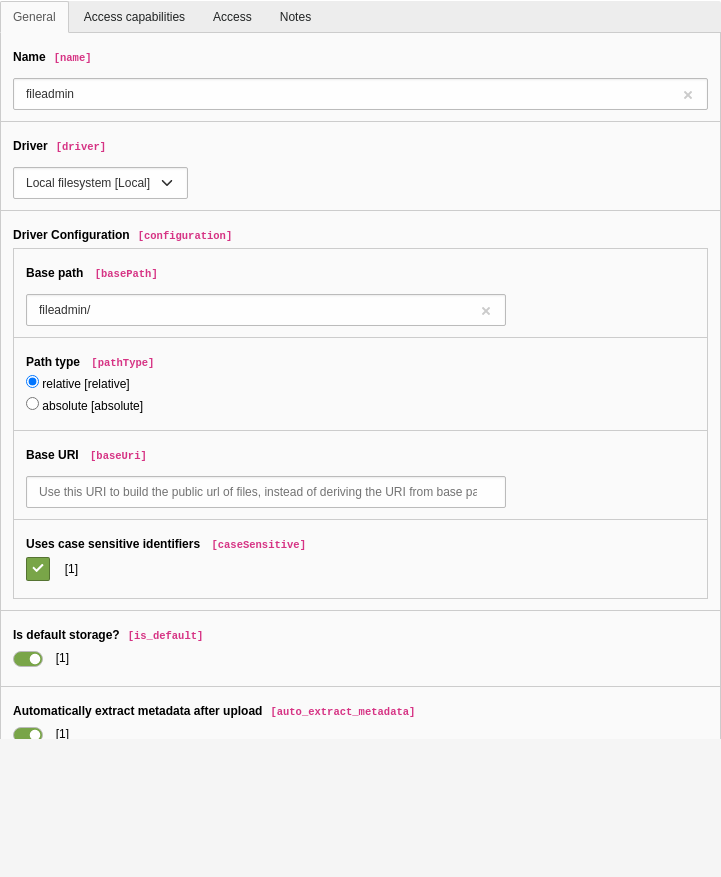Image resolution: width=721 pixels, height=877 pixels.
Task: Click the Driver dropdown chevron arrow
Action: tap(167, 183)
